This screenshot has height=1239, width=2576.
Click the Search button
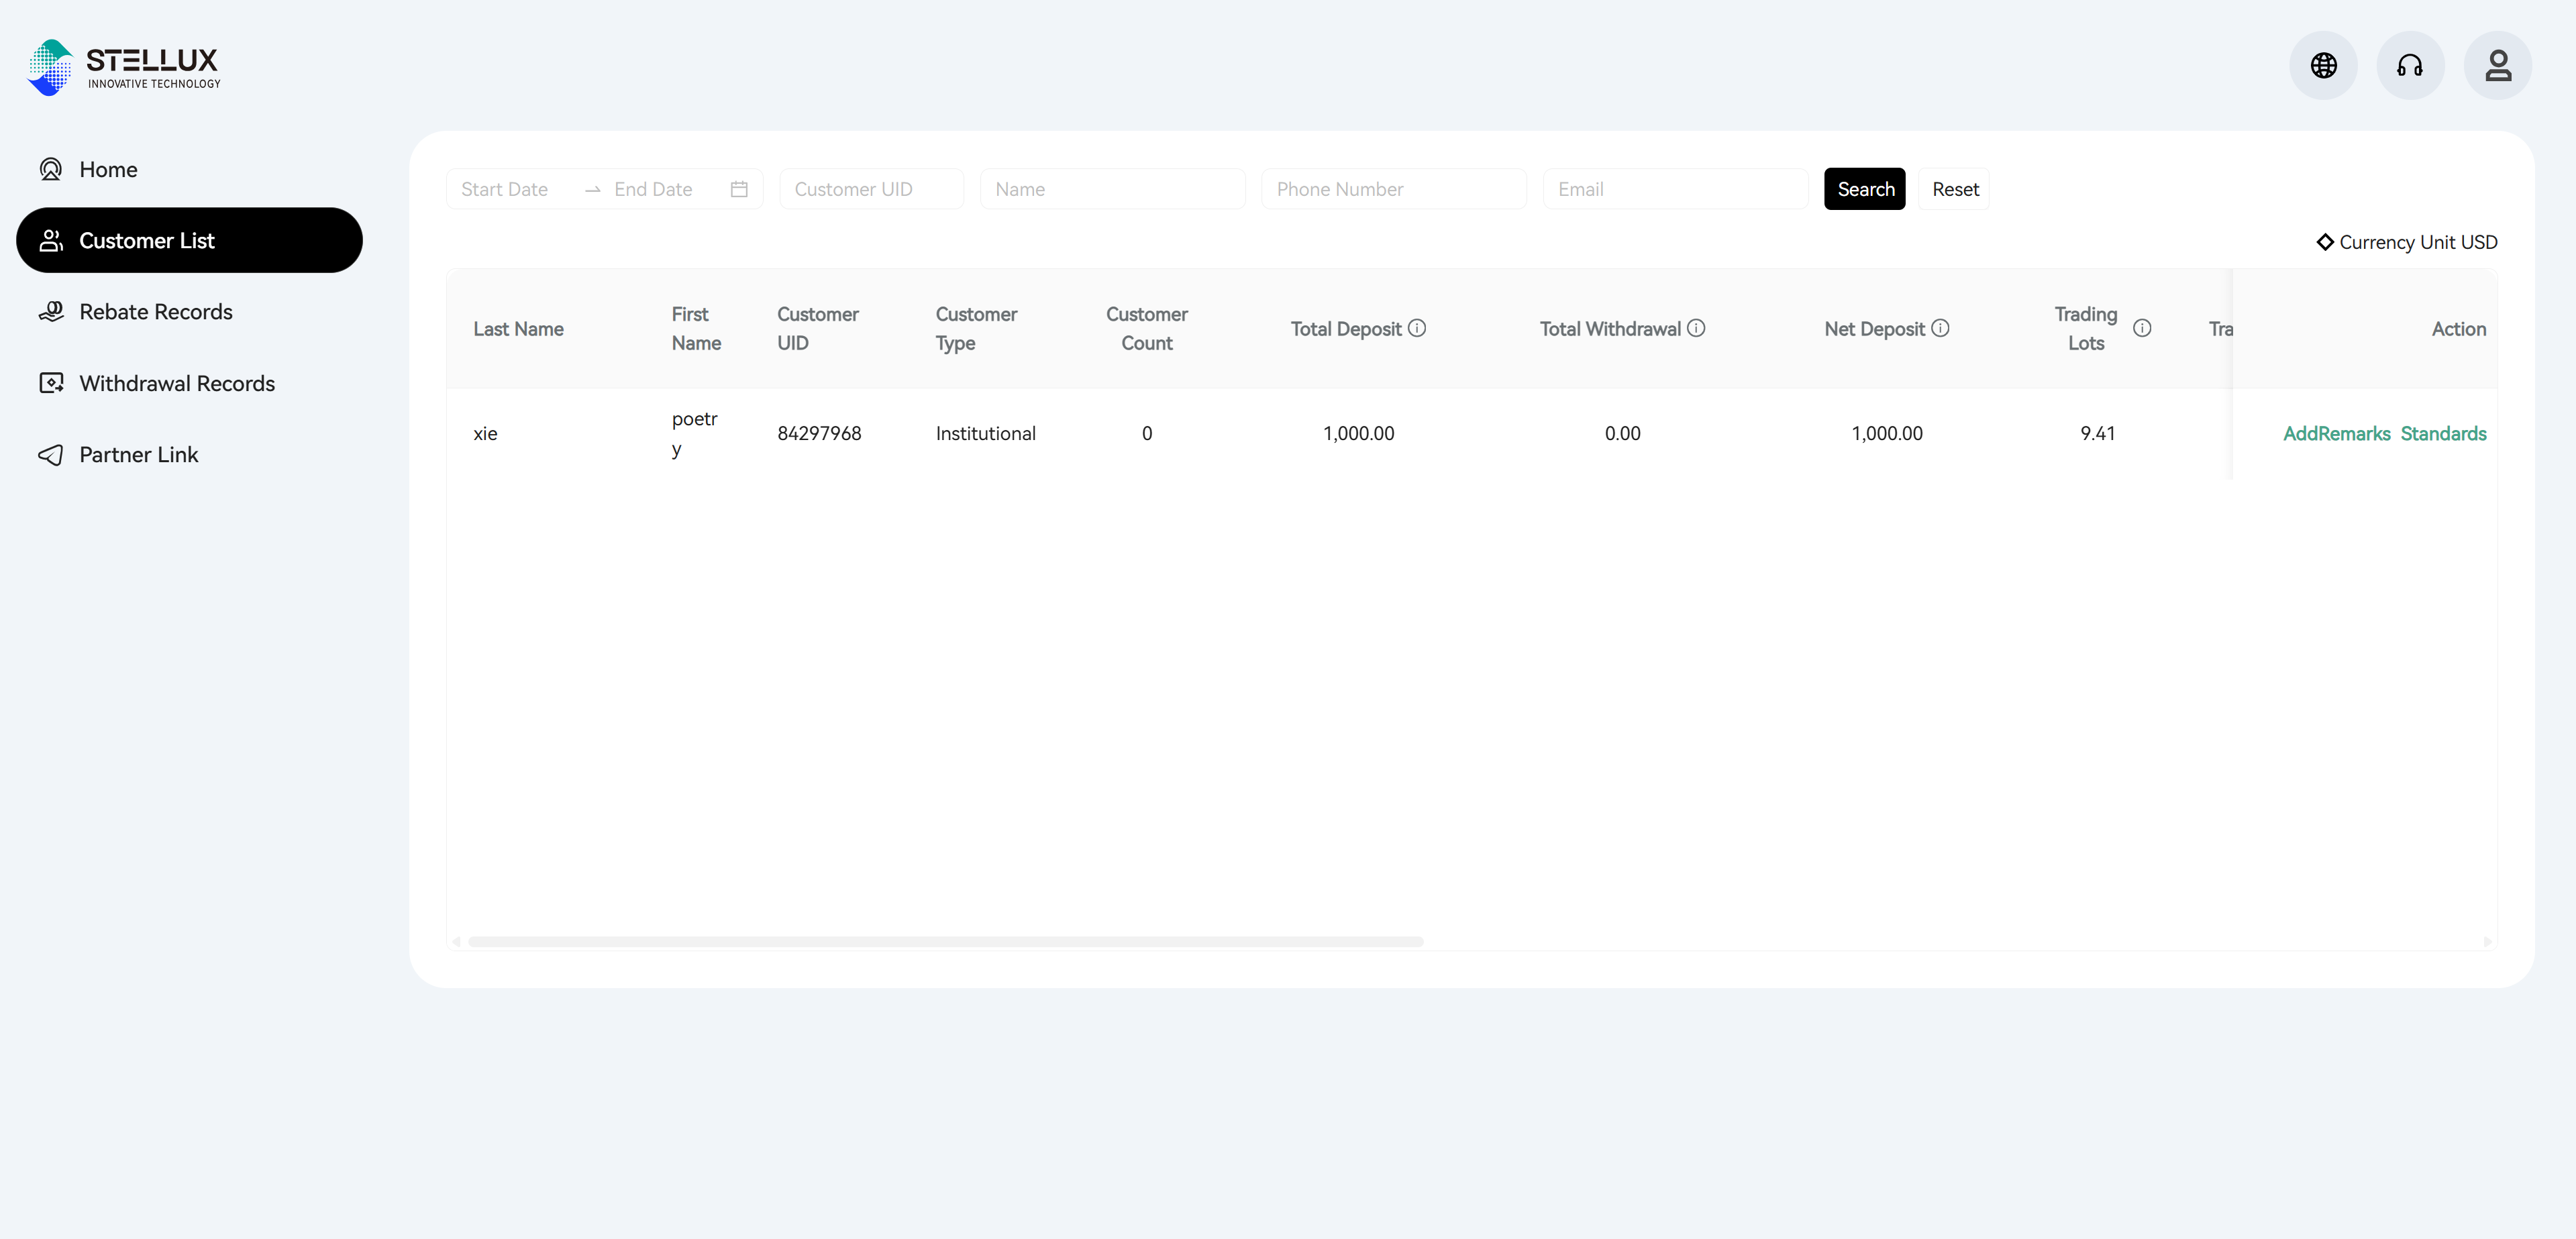point(1865,189)
